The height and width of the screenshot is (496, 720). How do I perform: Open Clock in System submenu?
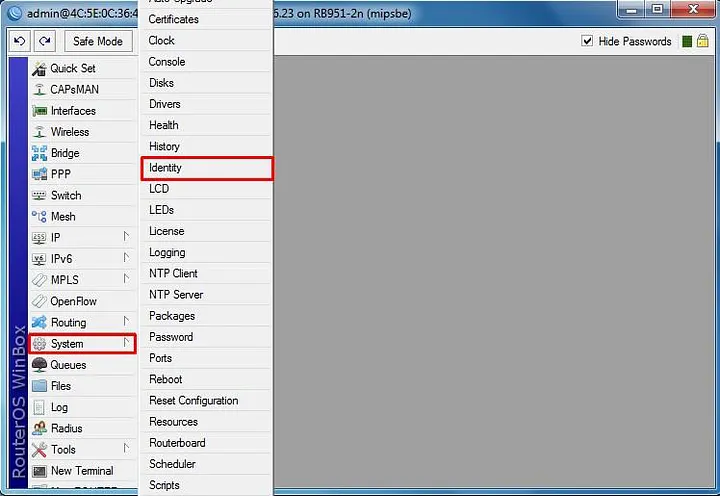click(206, 40)
